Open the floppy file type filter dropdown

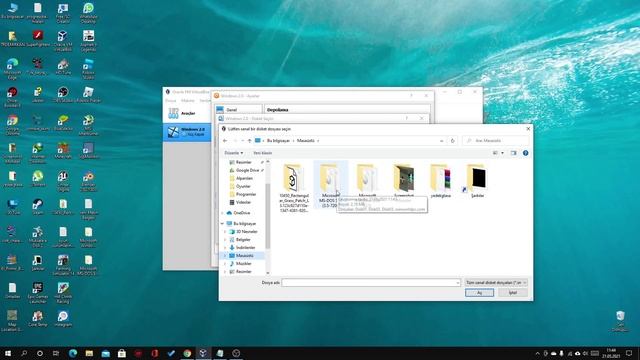click(496, 282)
